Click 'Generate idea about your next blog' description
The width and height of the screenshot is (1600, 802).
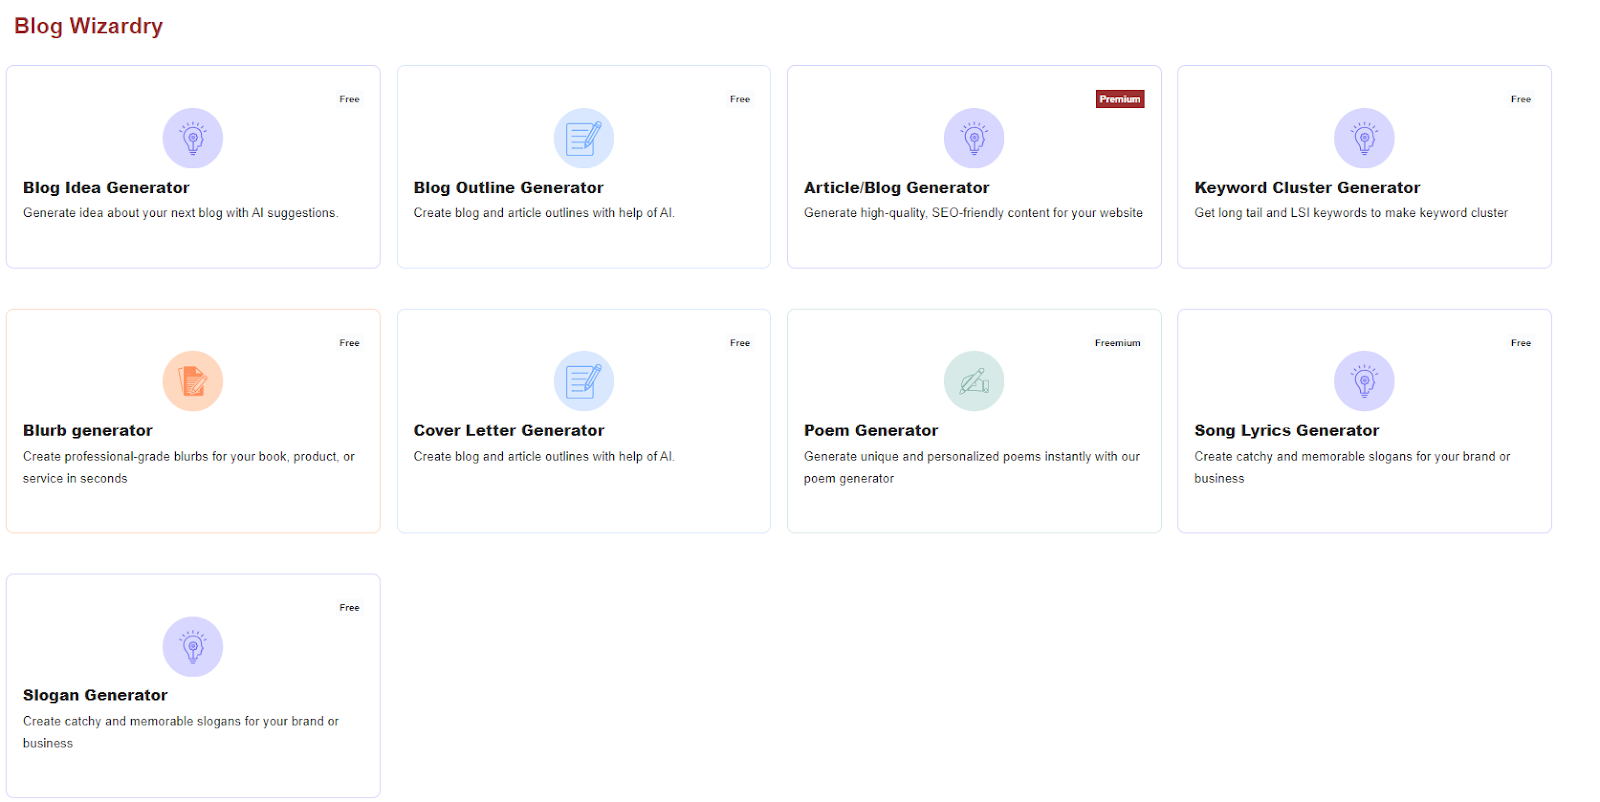click(x=181, y=213)
